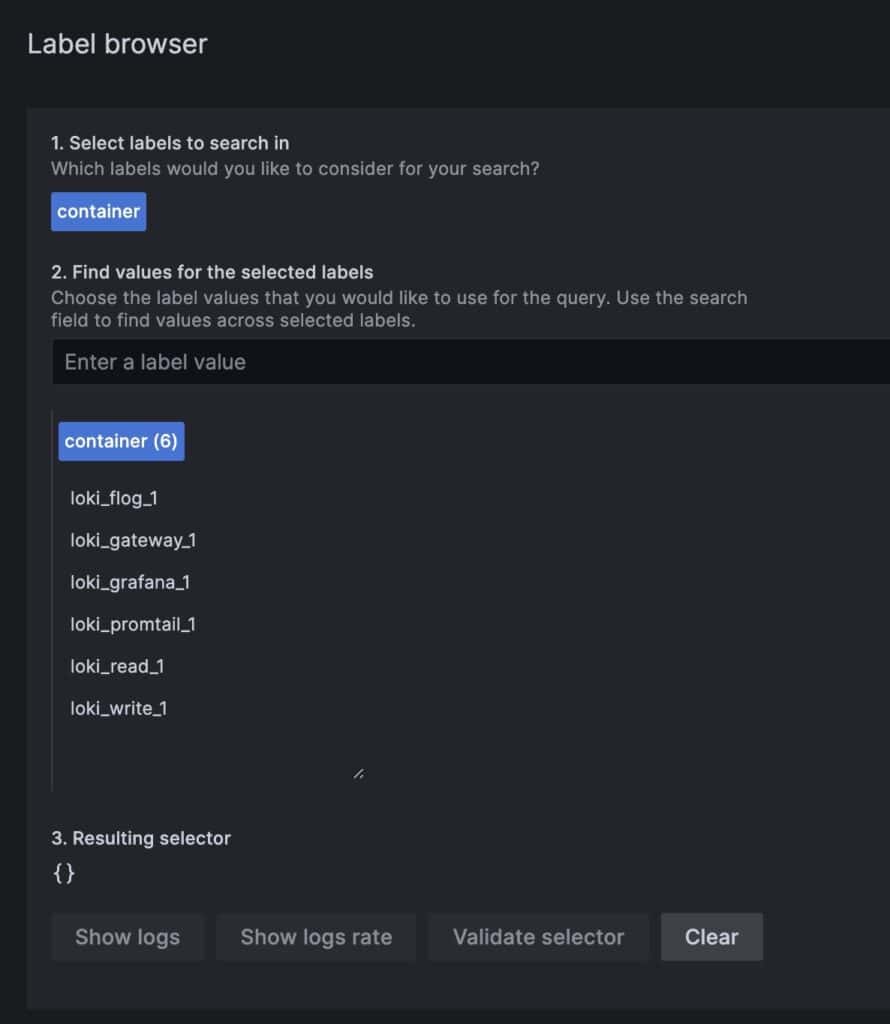Select the loki_write_1 container value
The image size is (890, 1024).
pos(119,708)
